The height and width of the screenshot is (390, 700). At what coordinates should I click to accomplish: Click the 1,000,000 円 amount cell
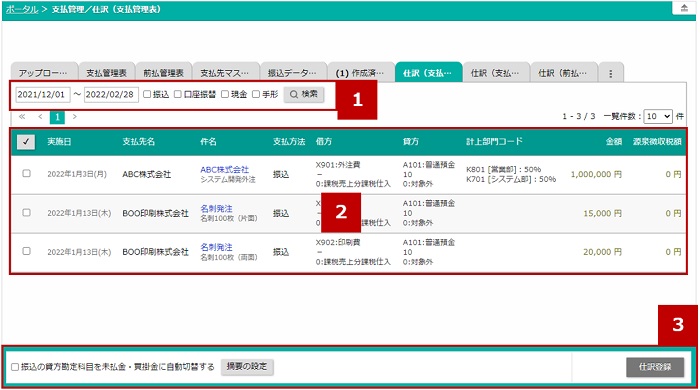596,174
